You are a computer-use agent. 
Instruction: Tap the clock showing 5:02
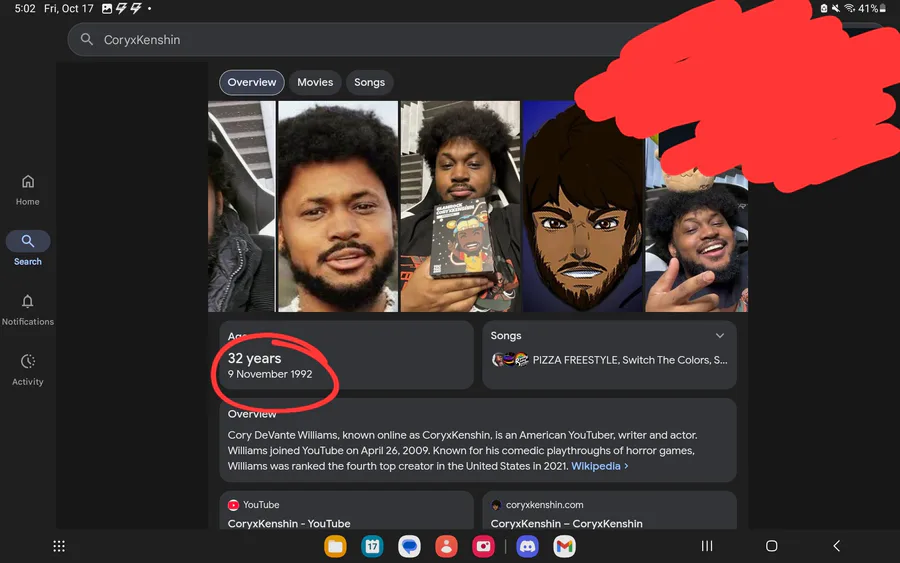tap(25, 9)
